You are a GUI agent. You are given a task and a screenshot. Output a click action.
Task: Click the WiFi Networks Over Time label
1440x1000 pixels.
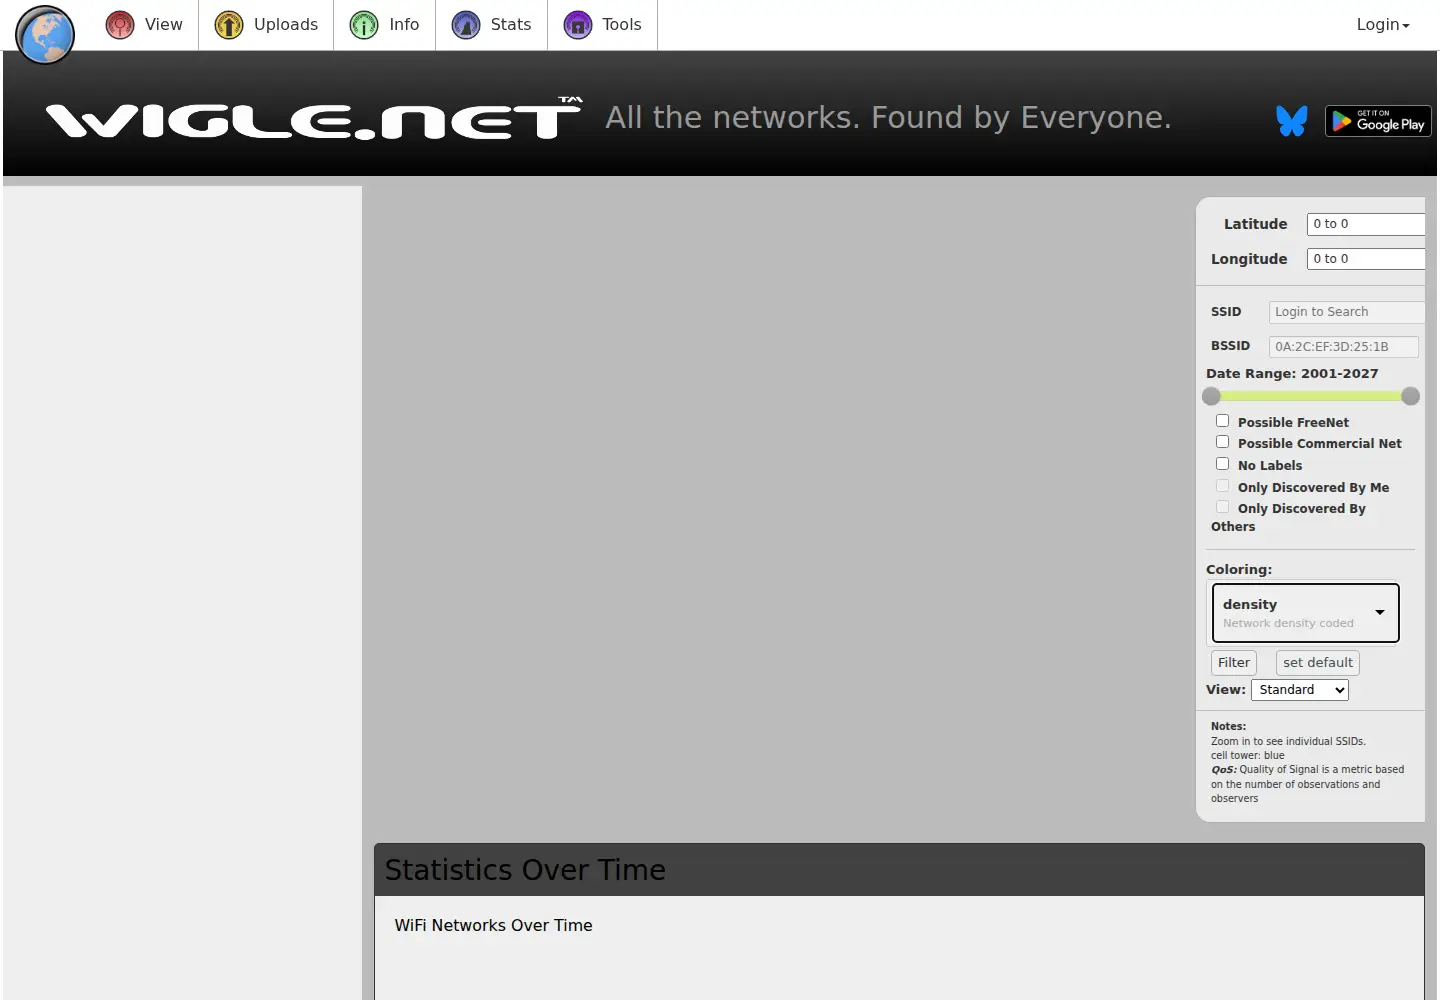[493, 926]
